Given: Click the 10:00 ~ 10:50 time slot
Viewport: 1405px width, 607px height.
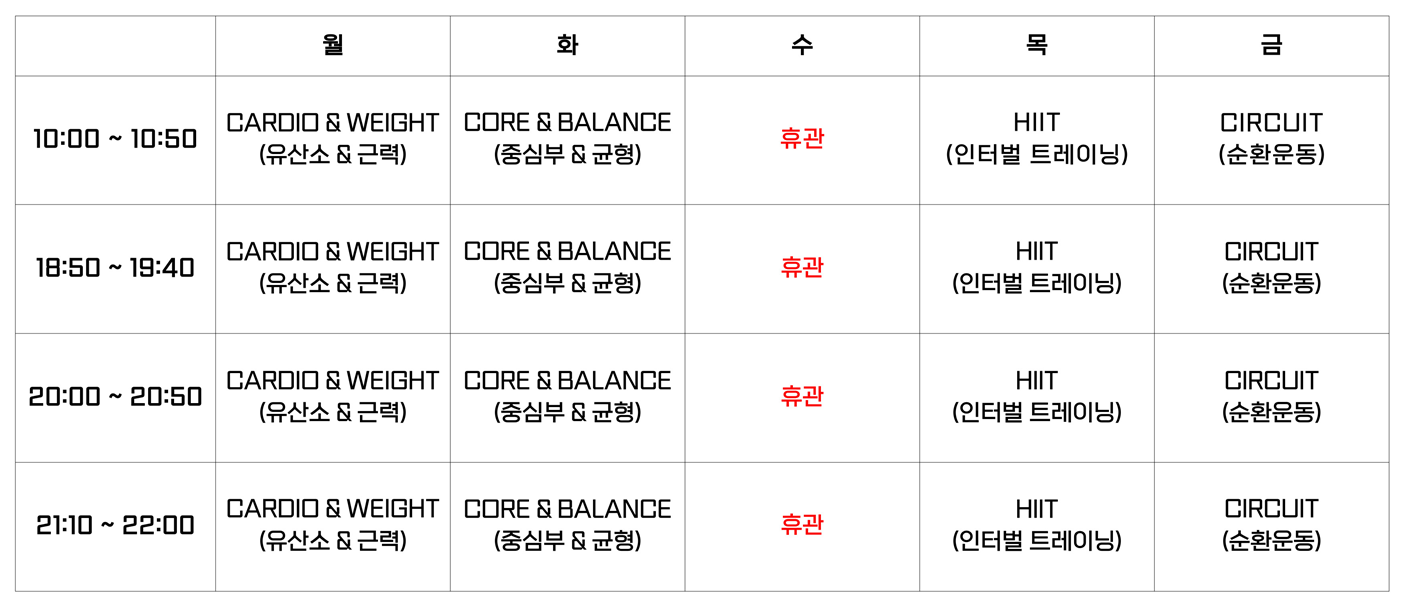Looking at the screenshot, I should coord(115,139).
